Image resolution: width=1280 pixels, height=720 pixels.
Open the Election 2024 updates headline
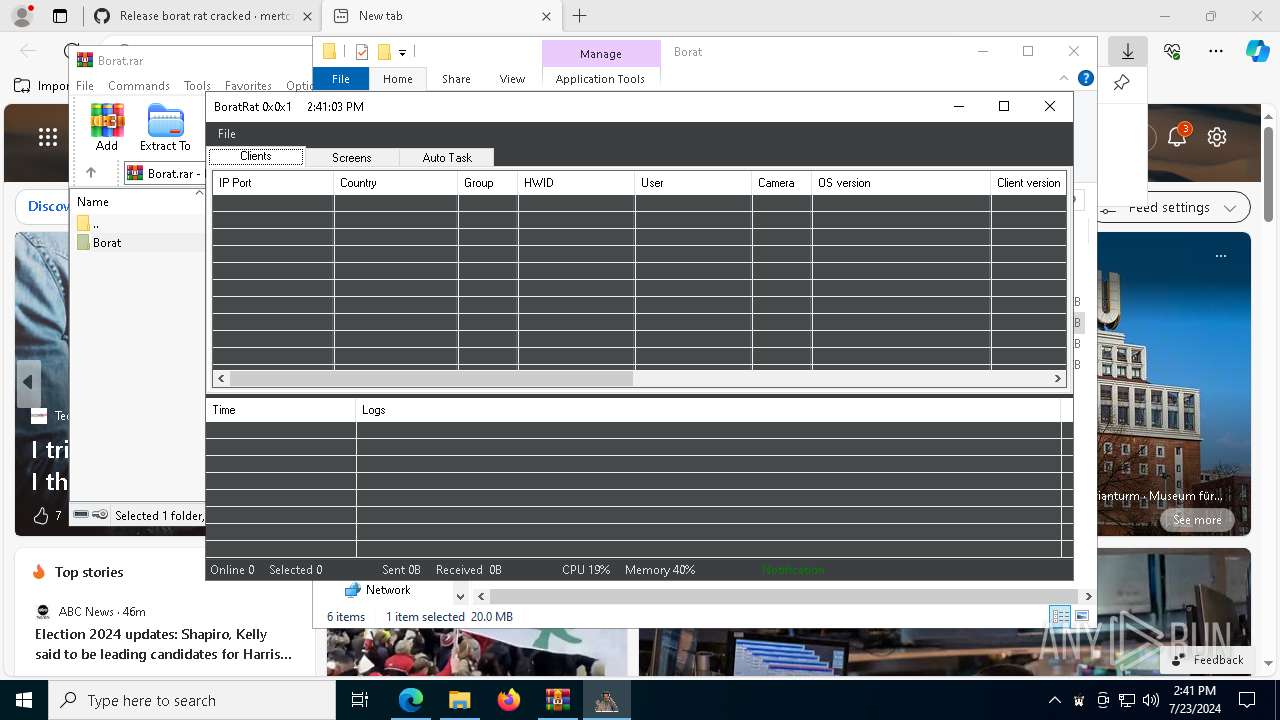163,644
